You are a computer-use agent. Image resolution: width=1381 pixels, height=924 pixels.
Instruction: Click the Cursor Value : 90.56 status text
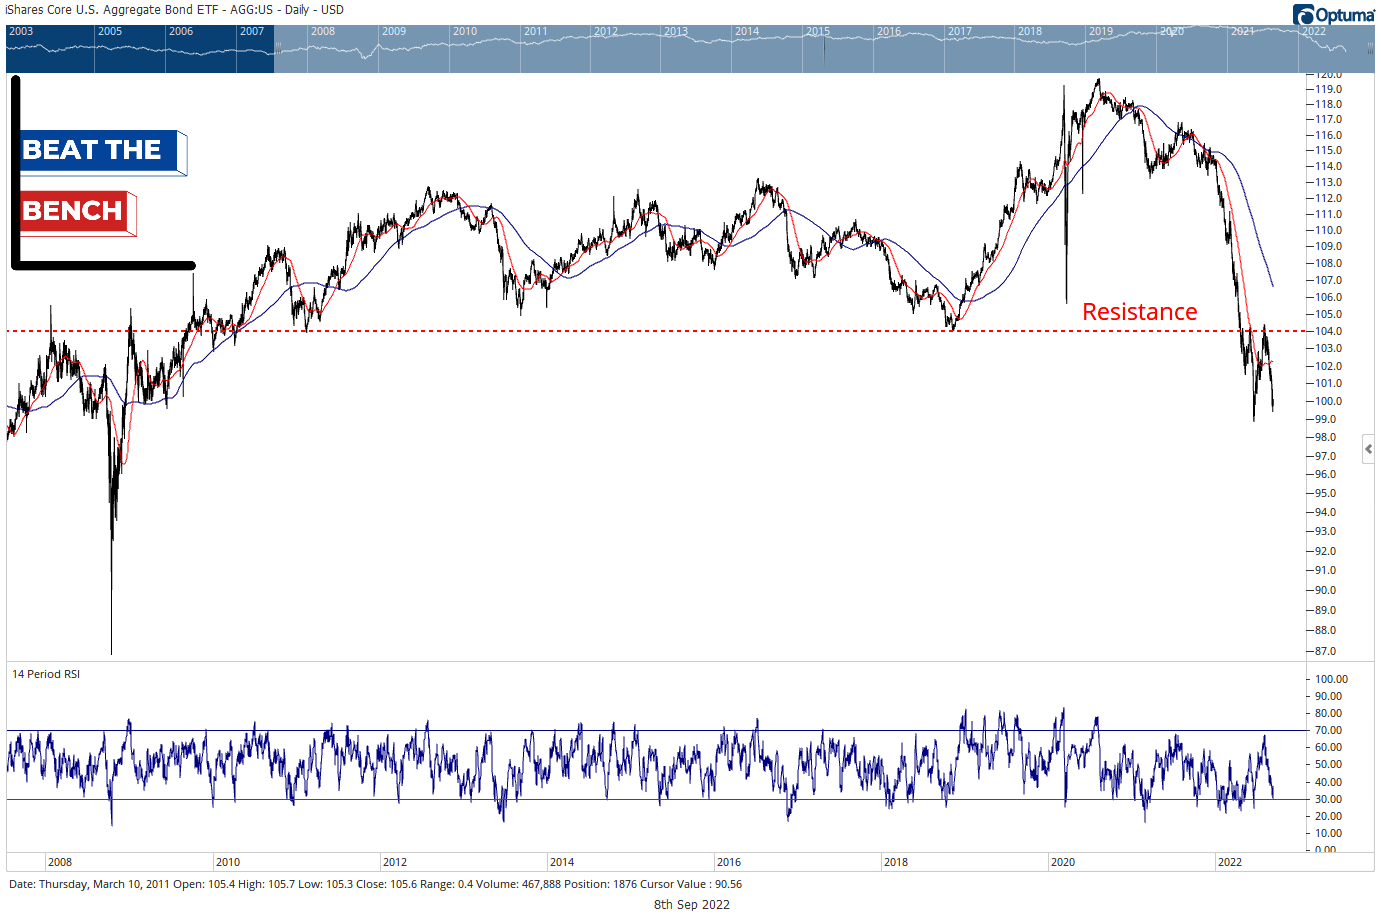[691, 884]
